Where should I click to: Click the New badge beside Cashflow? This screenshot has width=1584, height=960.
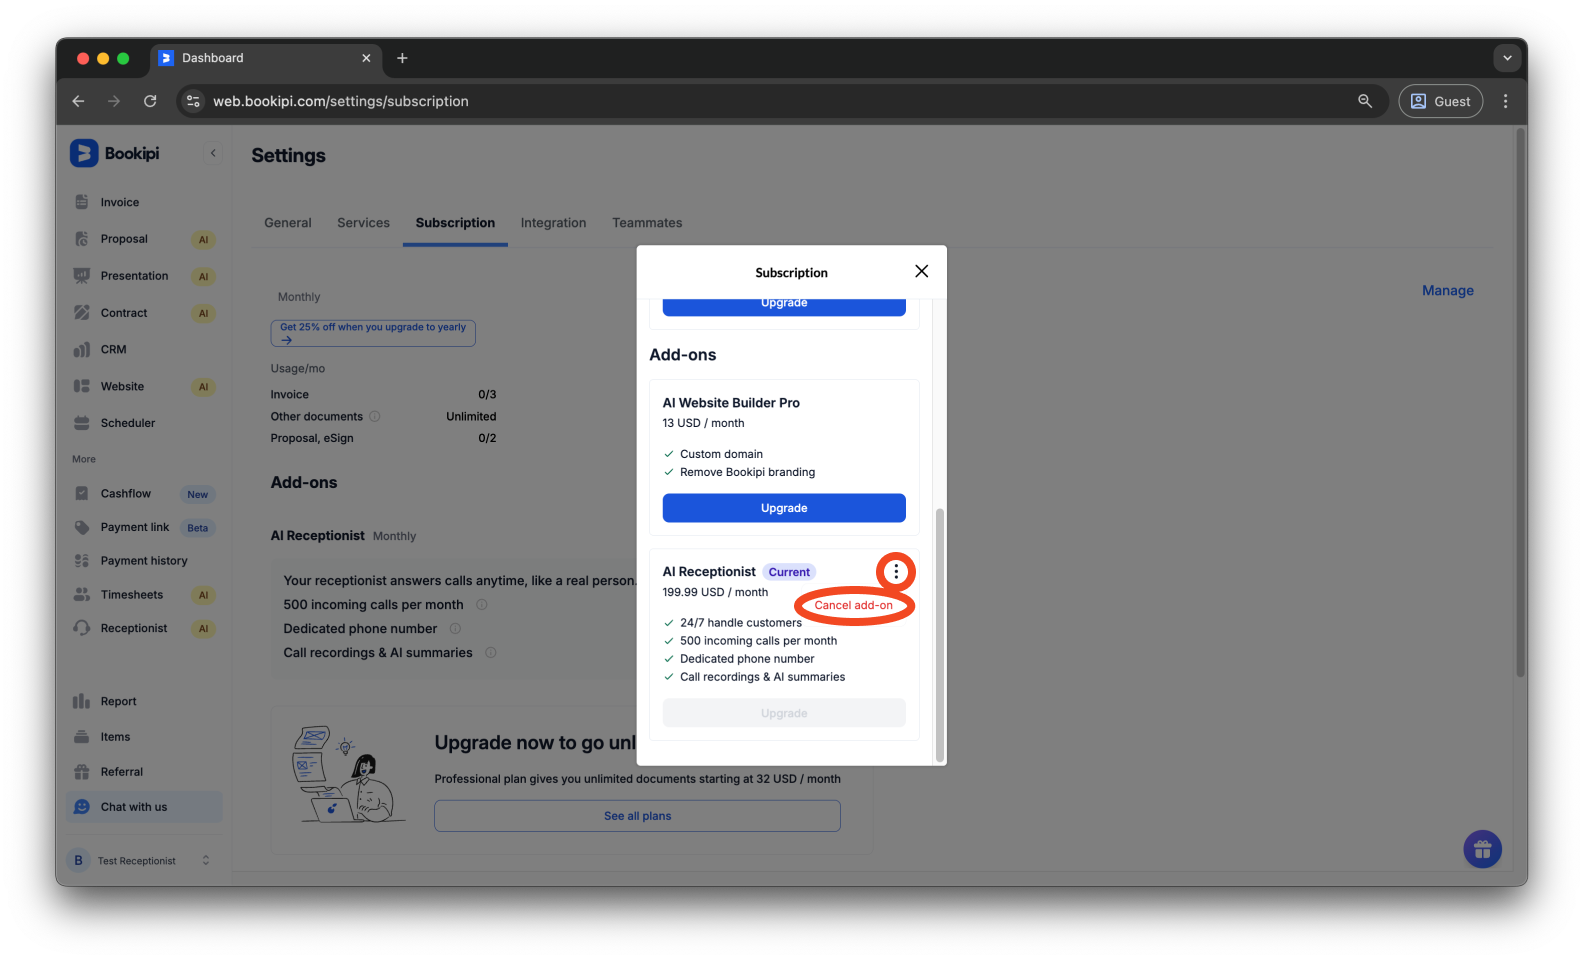(198, 494)
